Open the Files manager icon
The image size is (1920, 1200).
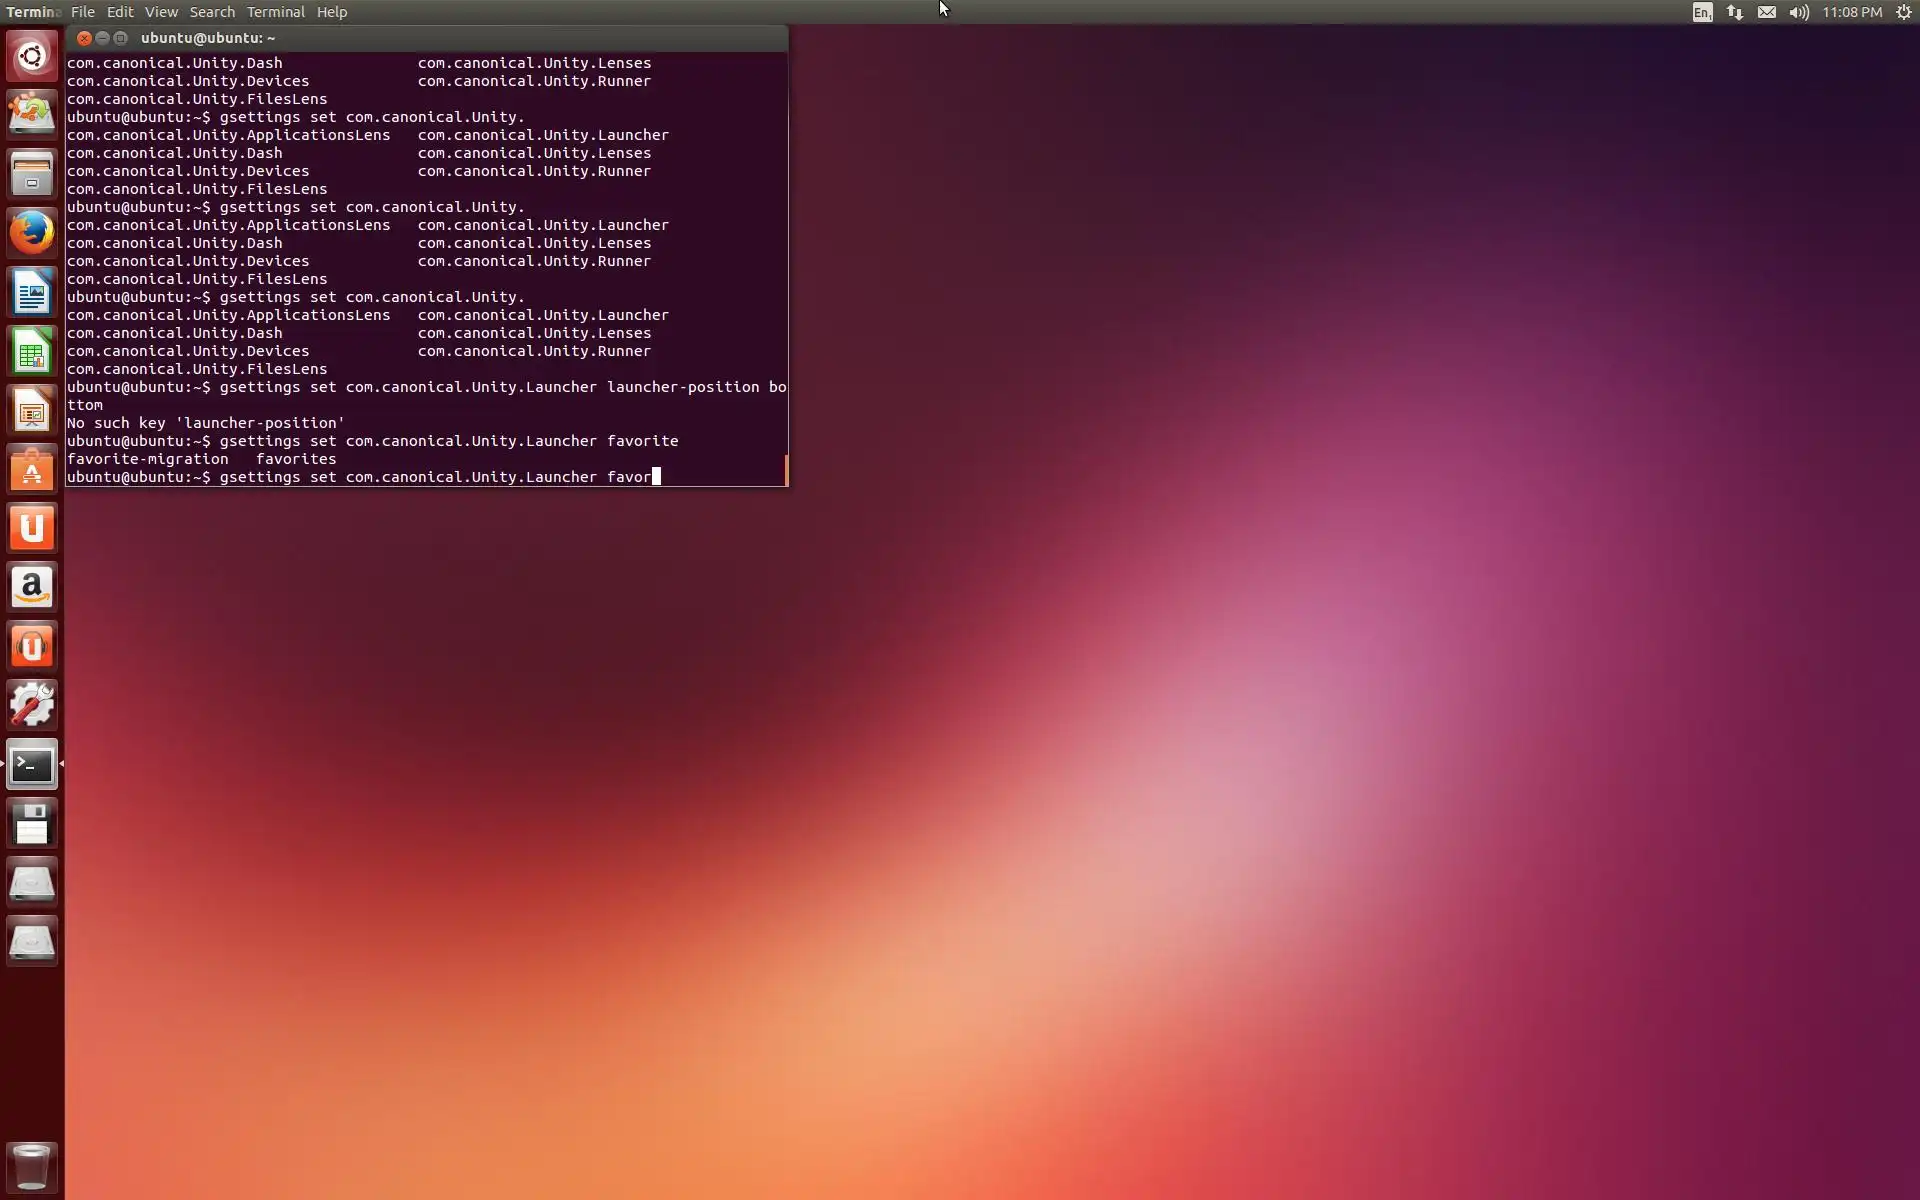[x=32, y=174]
